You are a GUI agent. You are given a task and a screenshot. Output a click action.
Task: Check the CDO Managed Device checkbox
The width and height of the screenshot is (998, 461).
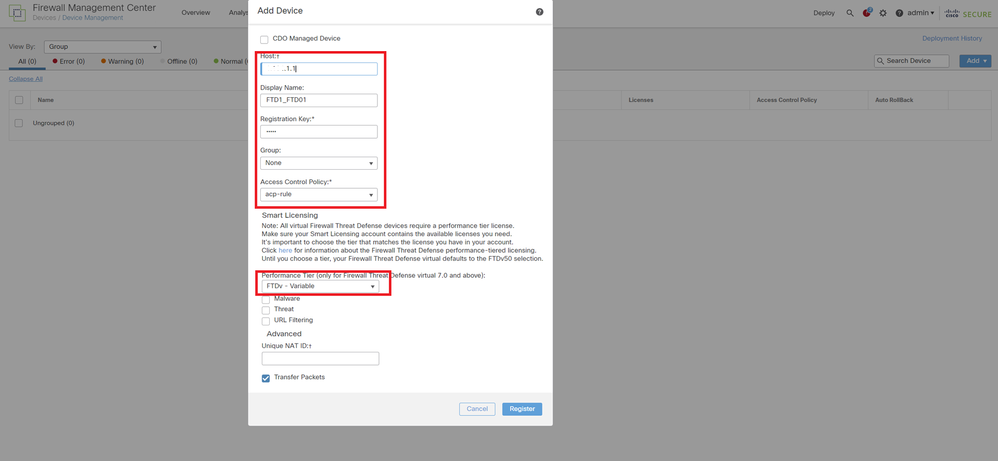click(x=264, y=39)
